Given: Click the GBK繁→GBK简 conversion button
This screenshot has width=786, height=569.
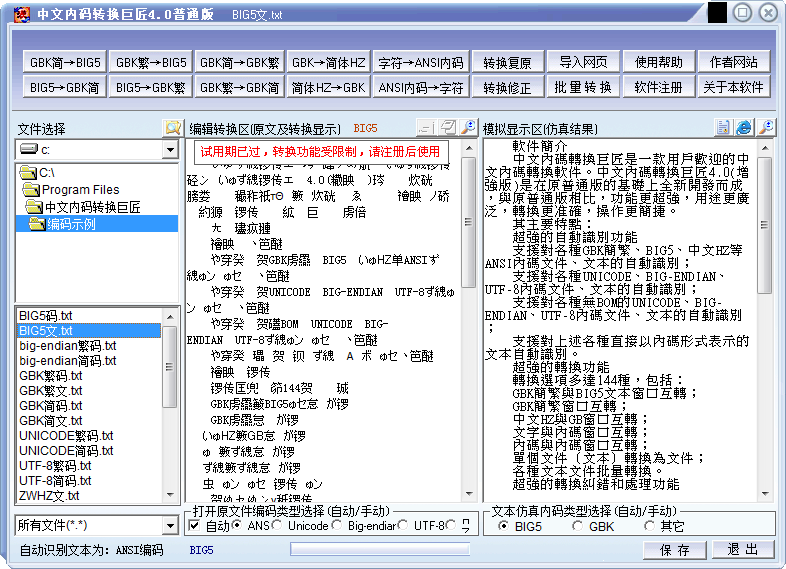Looking at the screenshot, I should pos(240,87).
